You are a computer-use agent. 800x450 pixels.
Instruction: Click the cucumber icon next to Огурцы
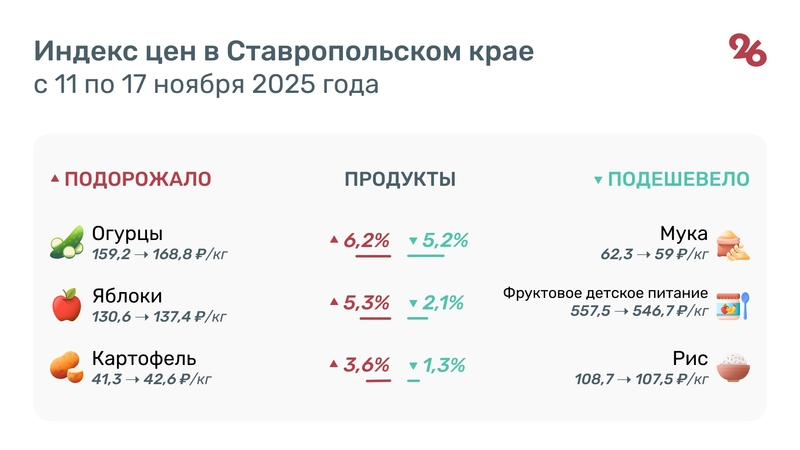tap(67, 244)
